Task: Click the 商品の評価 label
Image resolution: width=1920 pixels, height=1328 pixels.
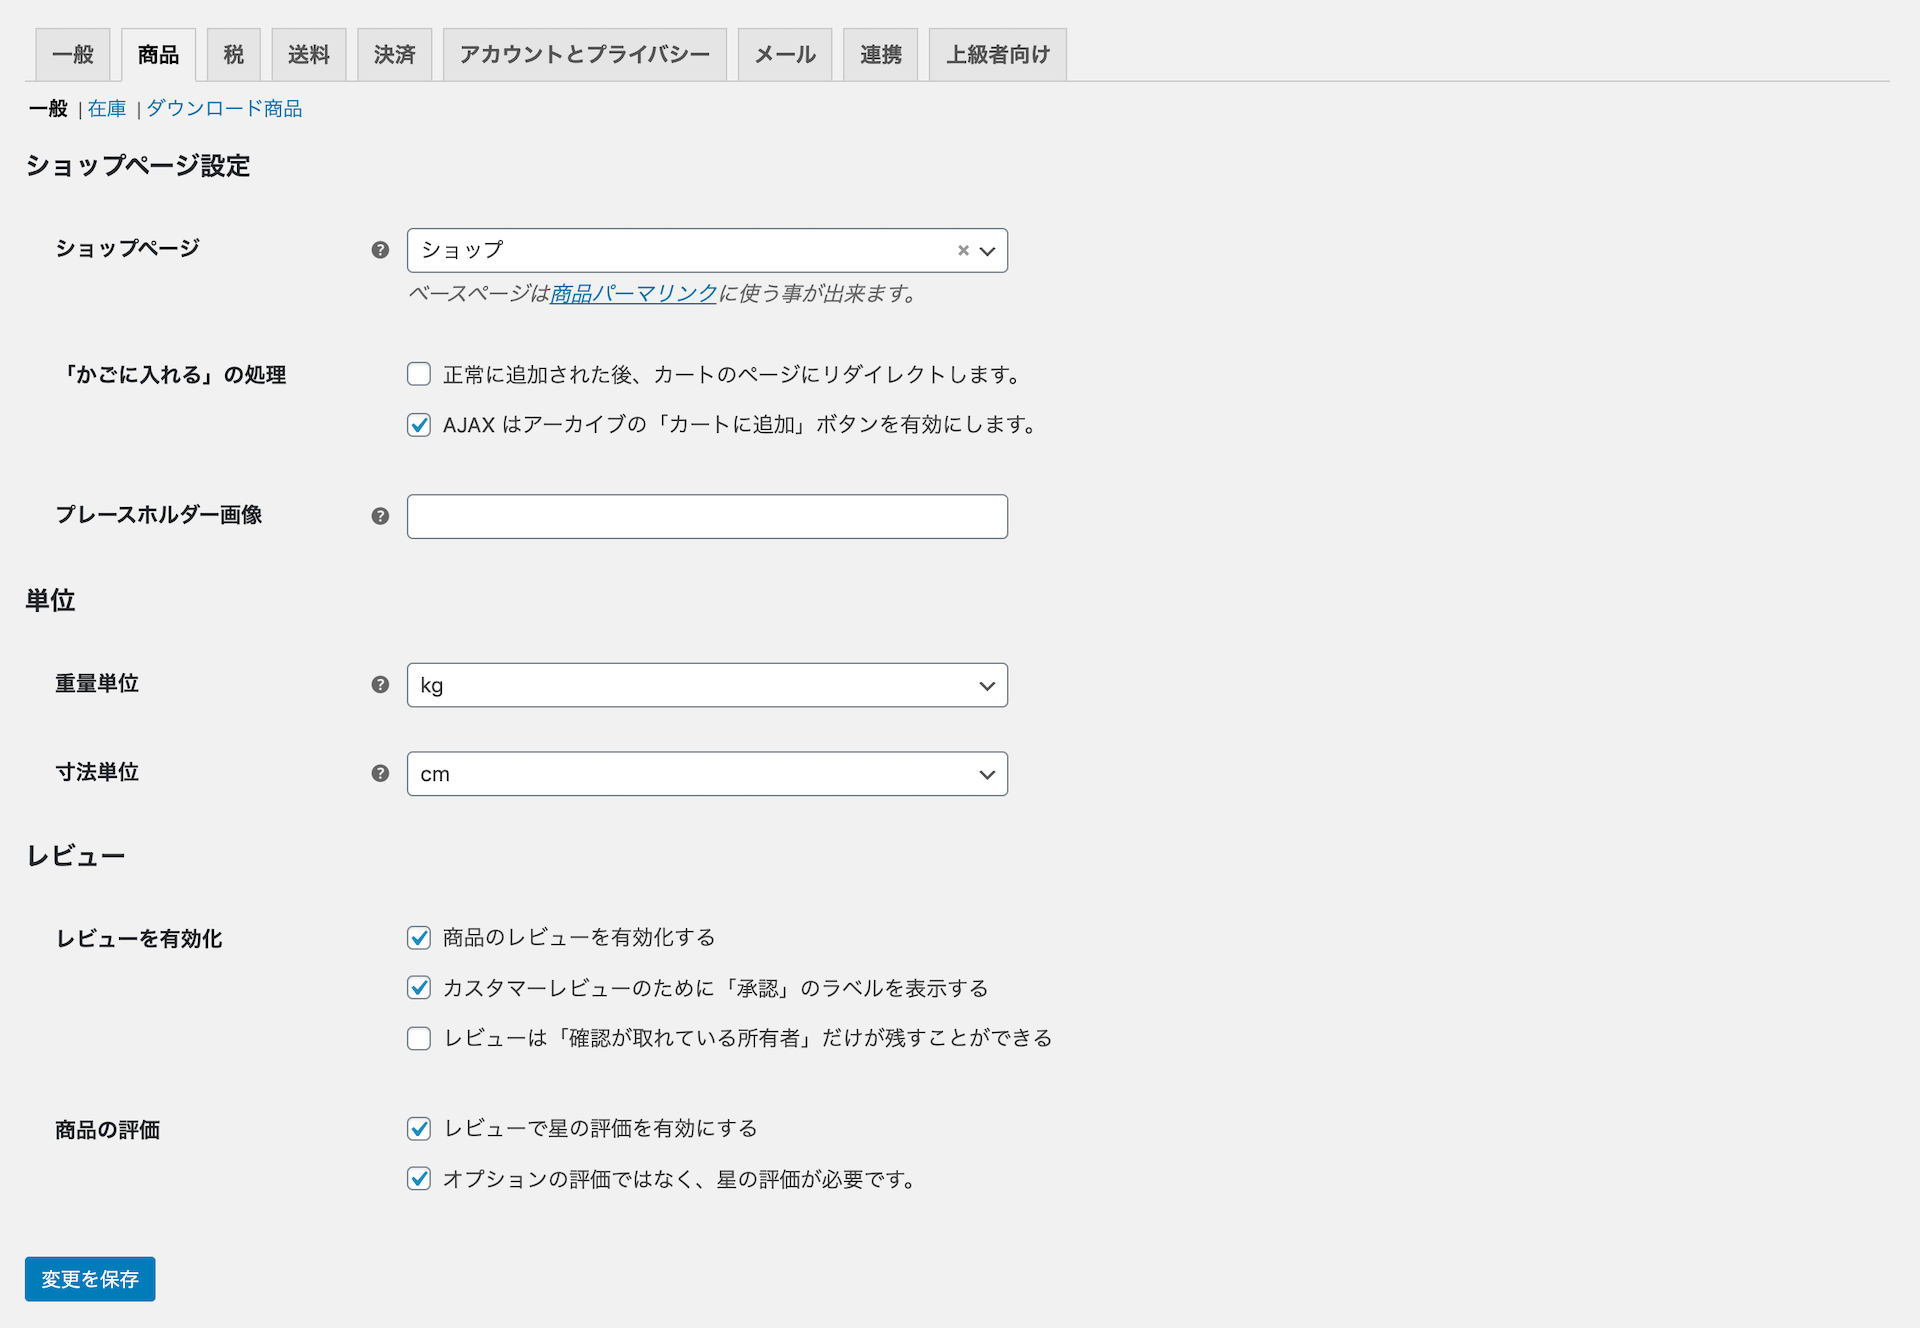Action: [x=108, y=1129]
